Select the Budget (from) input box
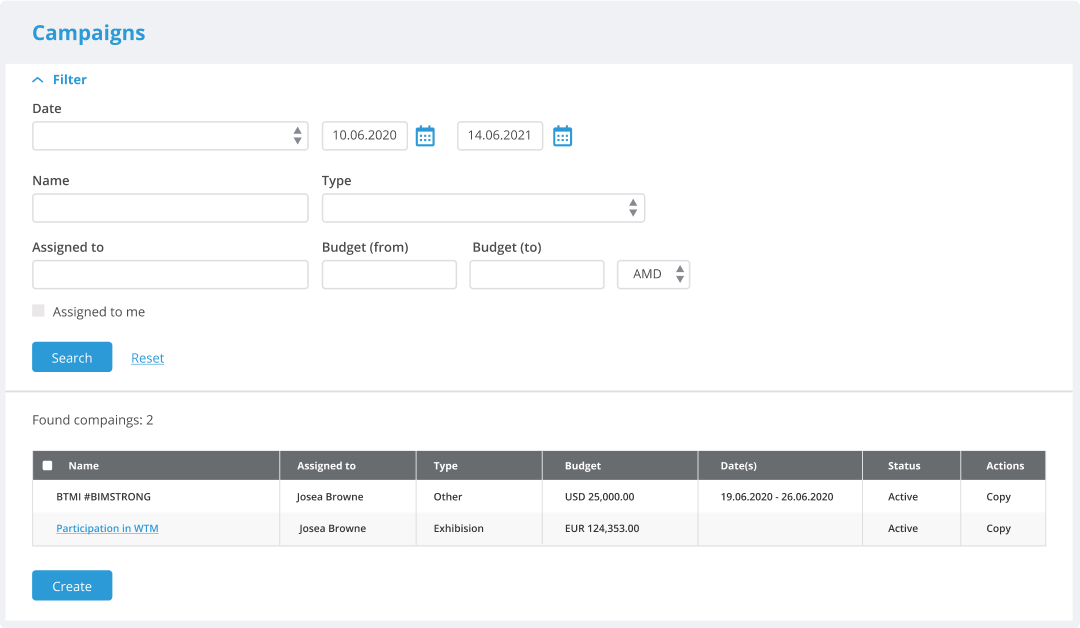 [x=389, y=274]
